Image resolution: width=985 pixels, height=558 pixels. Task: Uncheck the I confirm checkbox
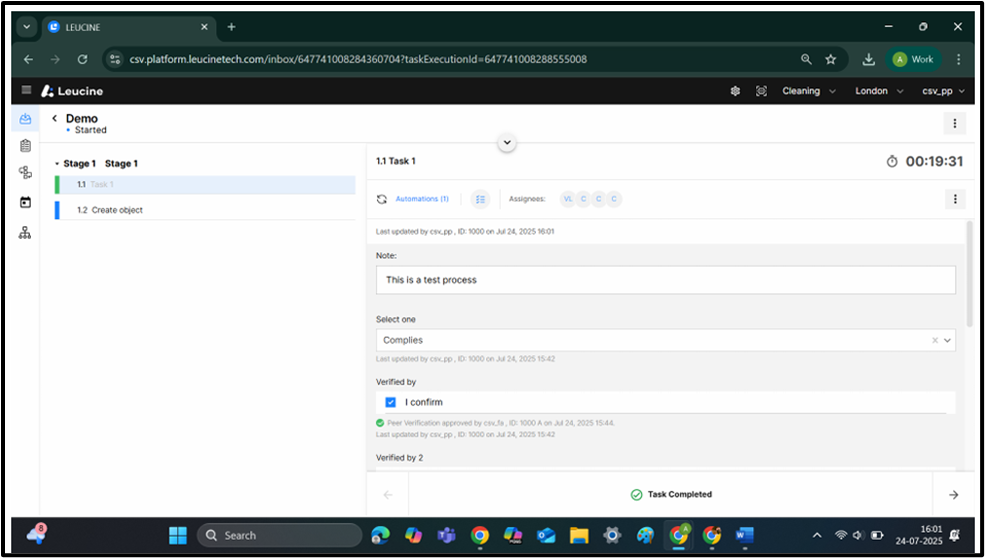point(391,402)
